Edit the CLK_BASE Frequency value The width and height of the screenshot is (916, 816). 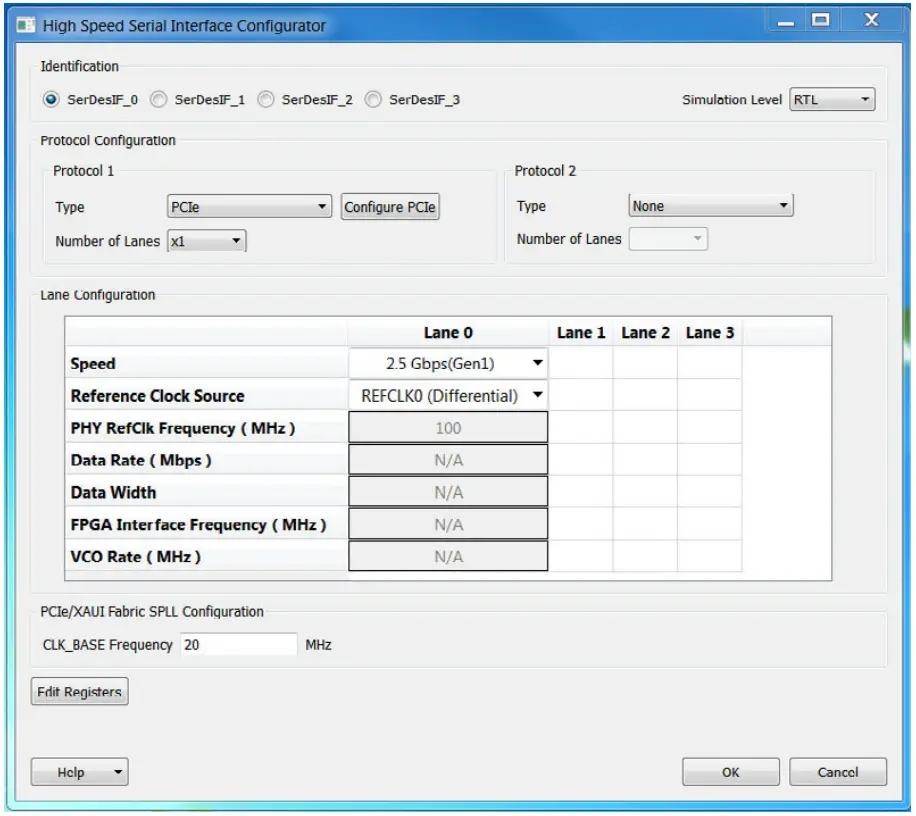click(x=238, y=644)
